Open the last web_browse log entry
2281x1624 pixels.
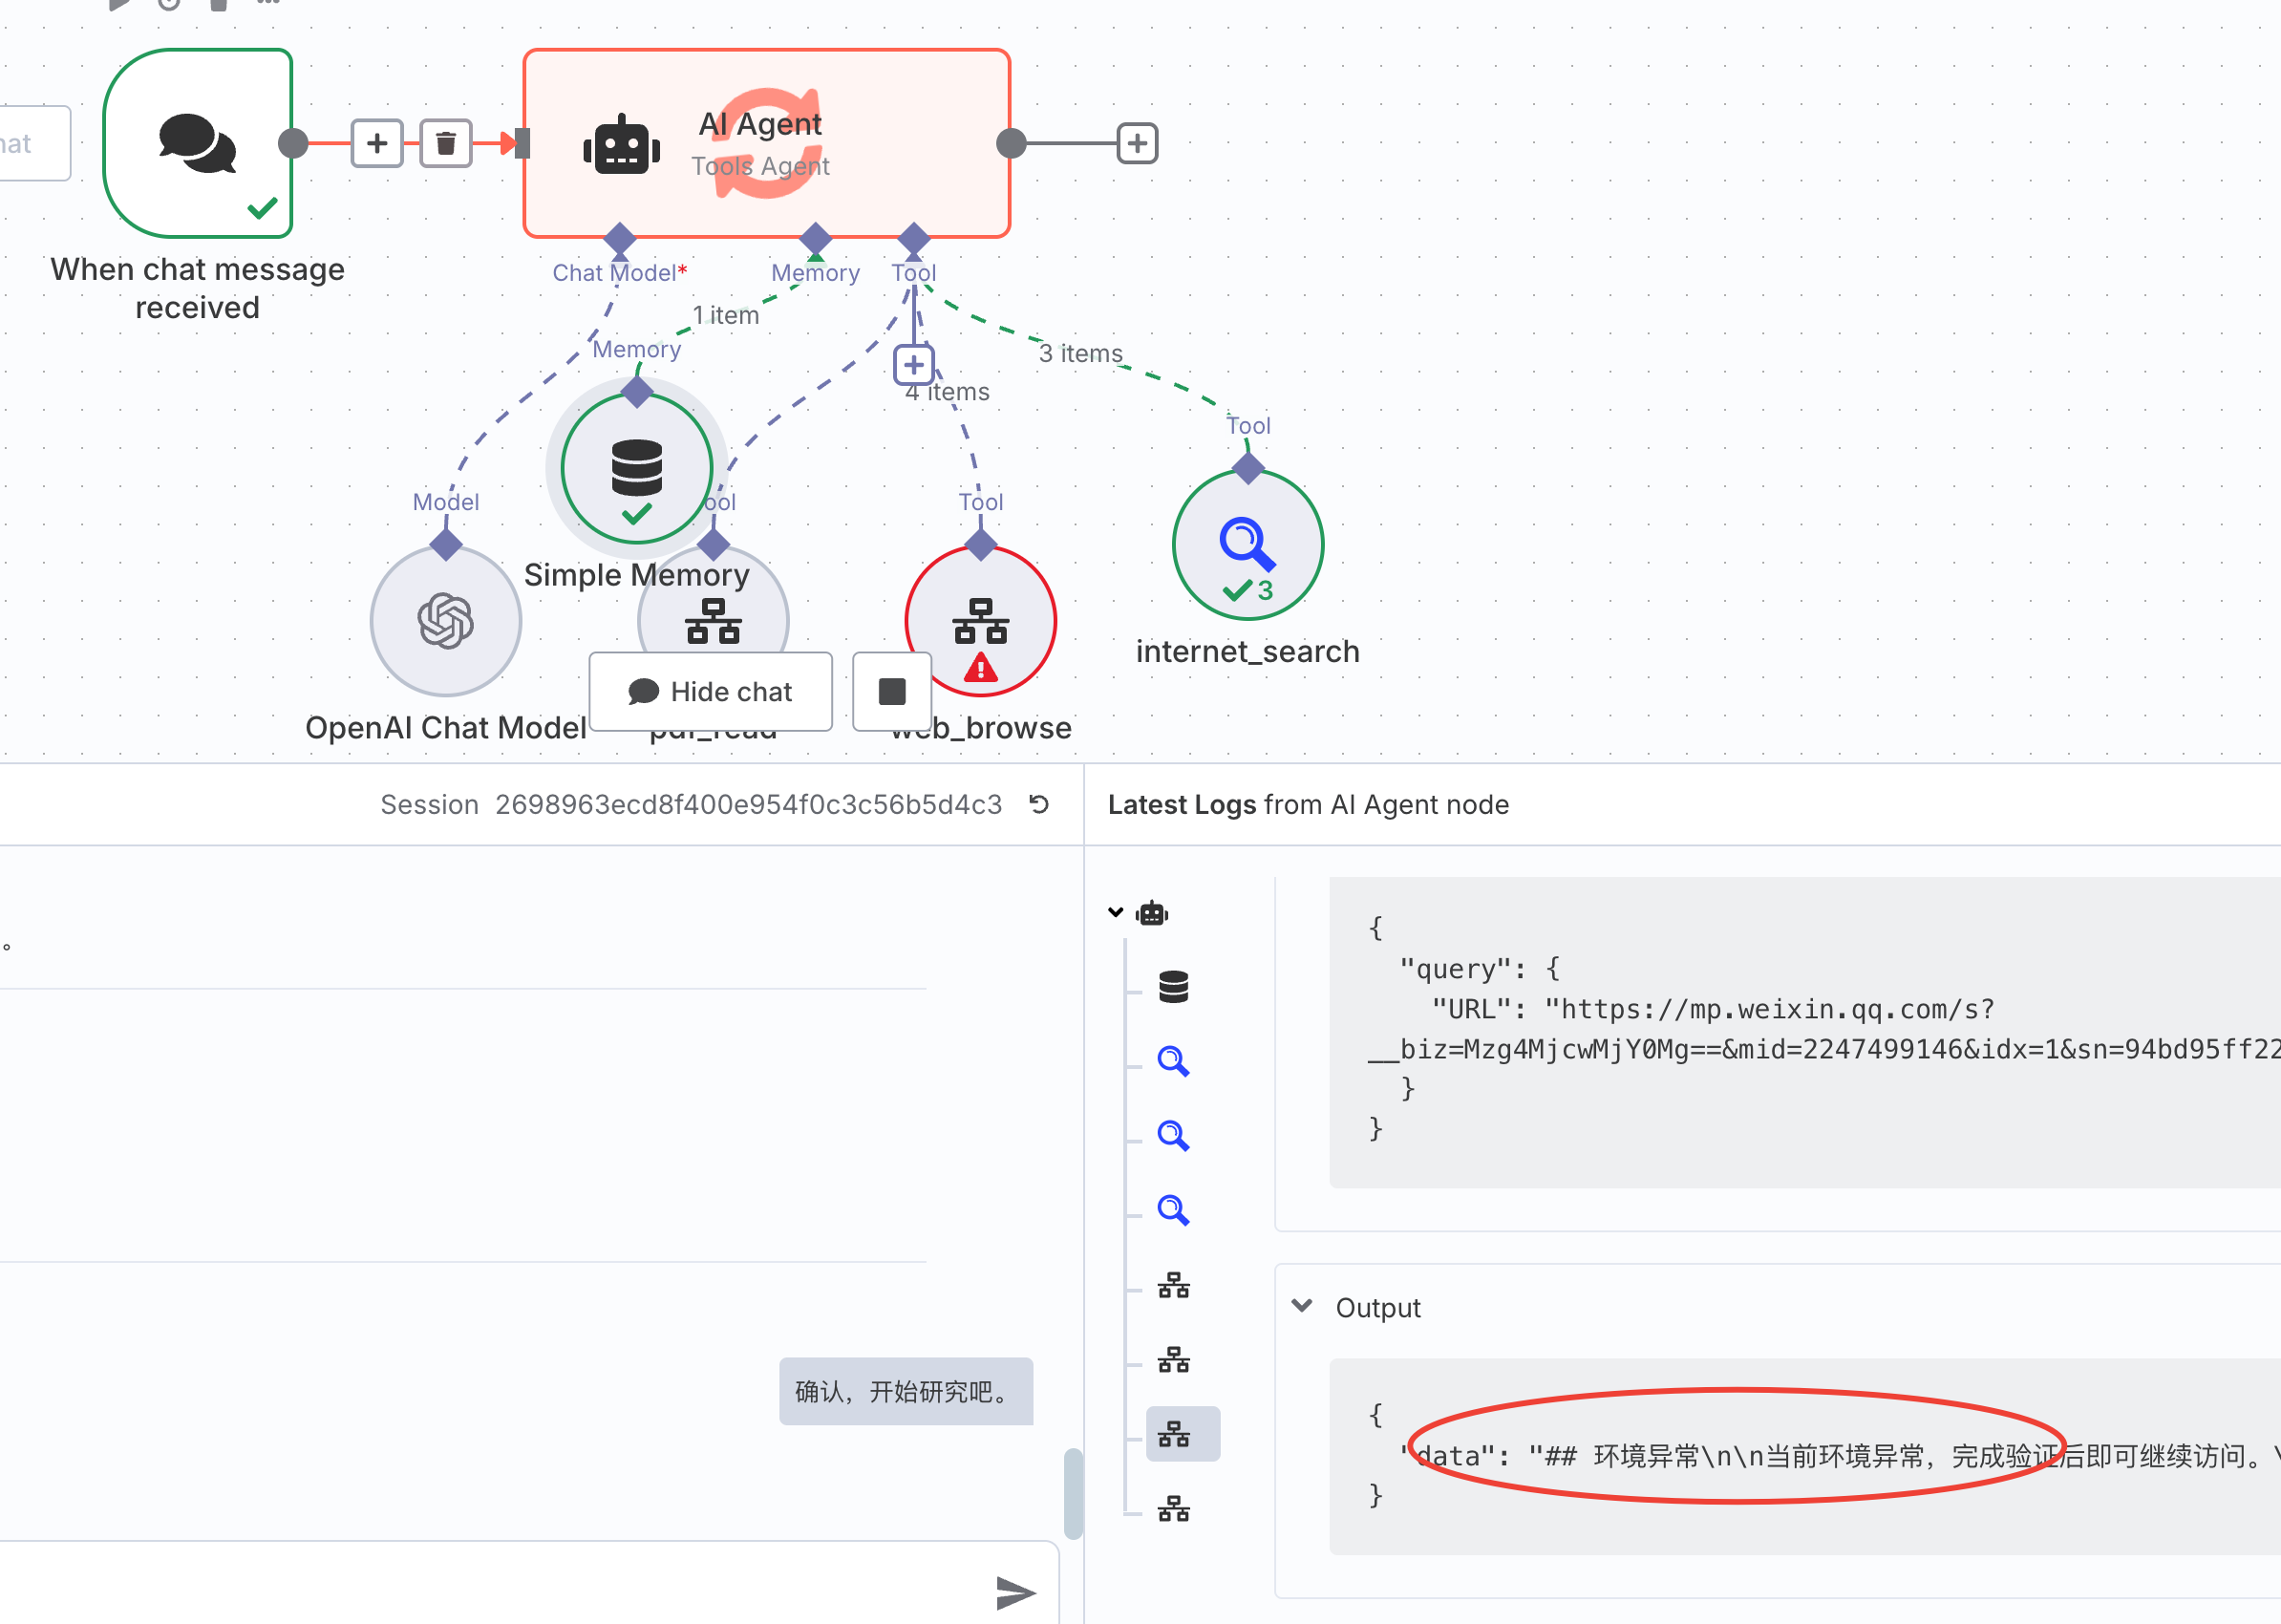(x=1174, y=1509)
